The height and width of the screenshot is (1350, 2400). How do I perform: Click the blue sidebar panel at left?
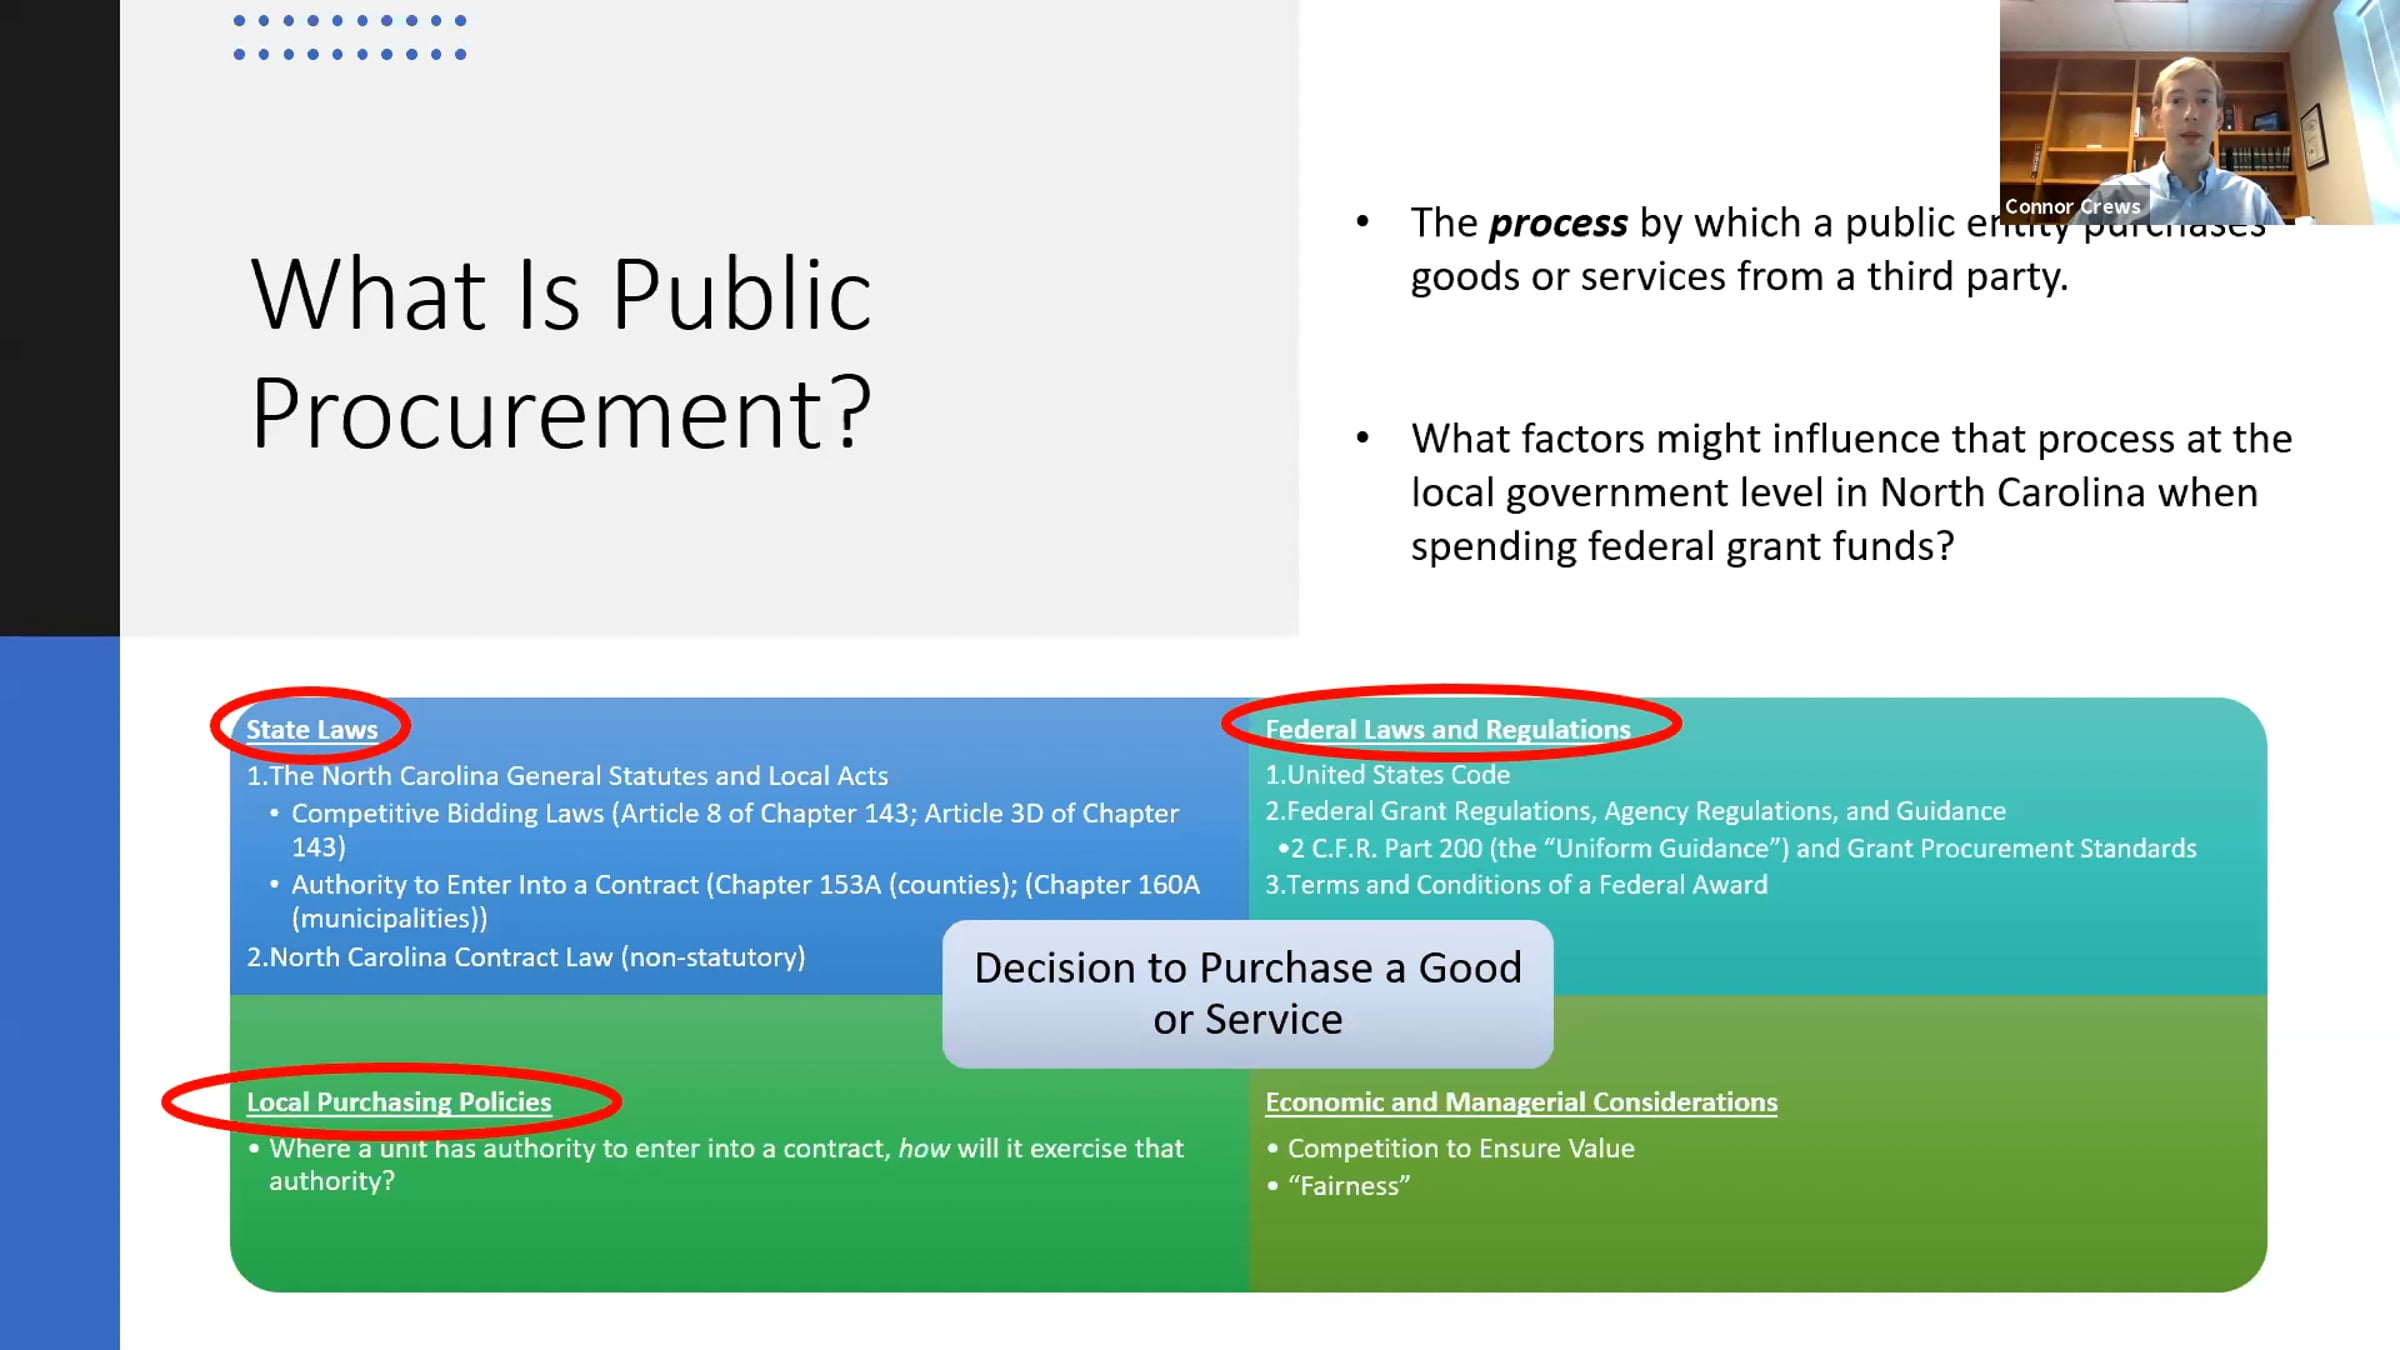click(x=59, y=990)
